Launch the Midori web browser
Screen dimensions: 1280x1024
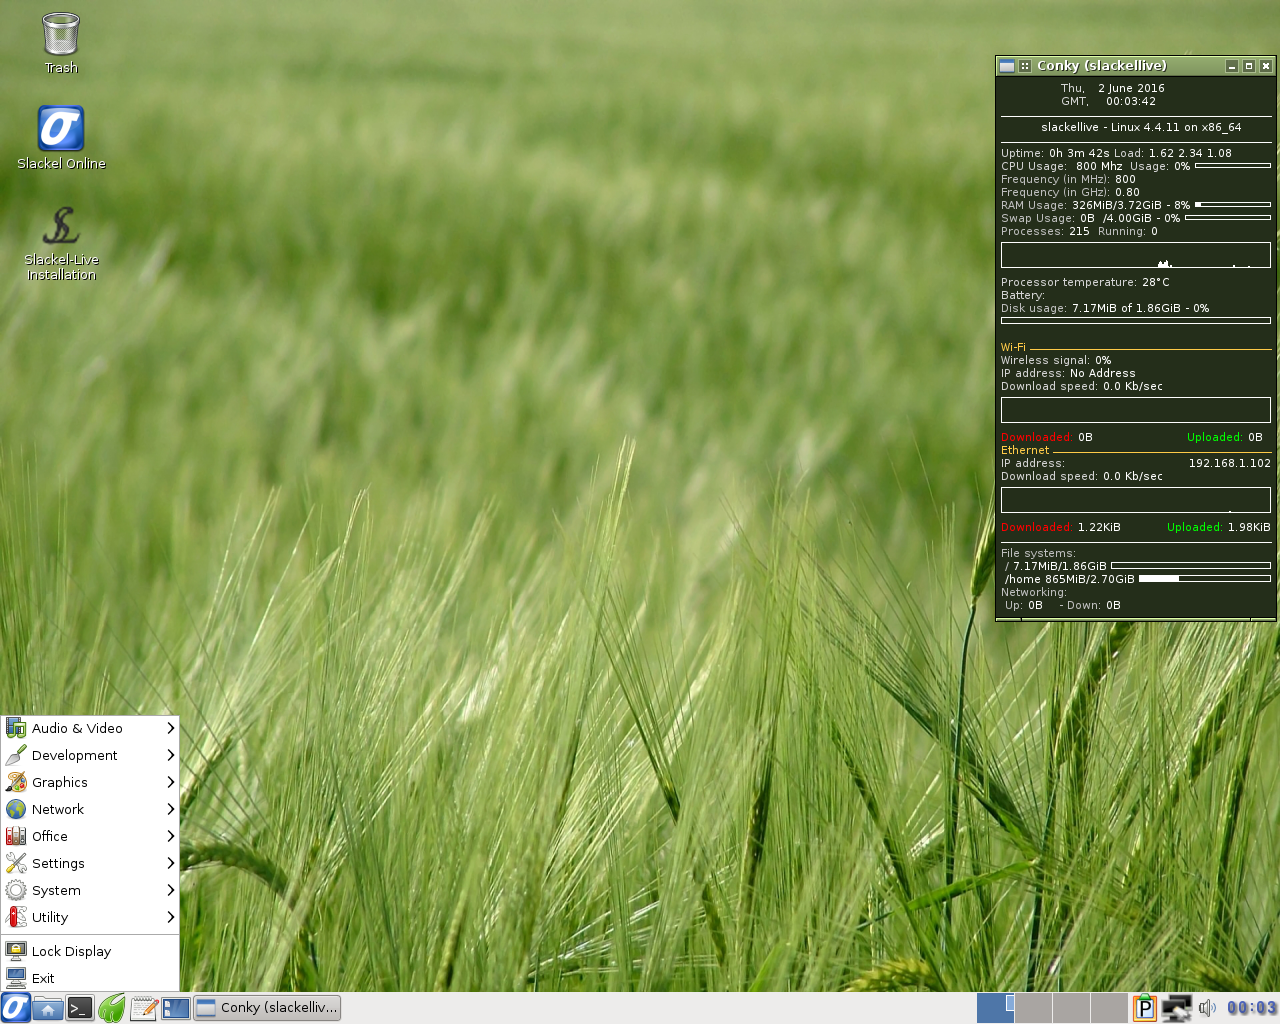click(x=112, y=1008)
